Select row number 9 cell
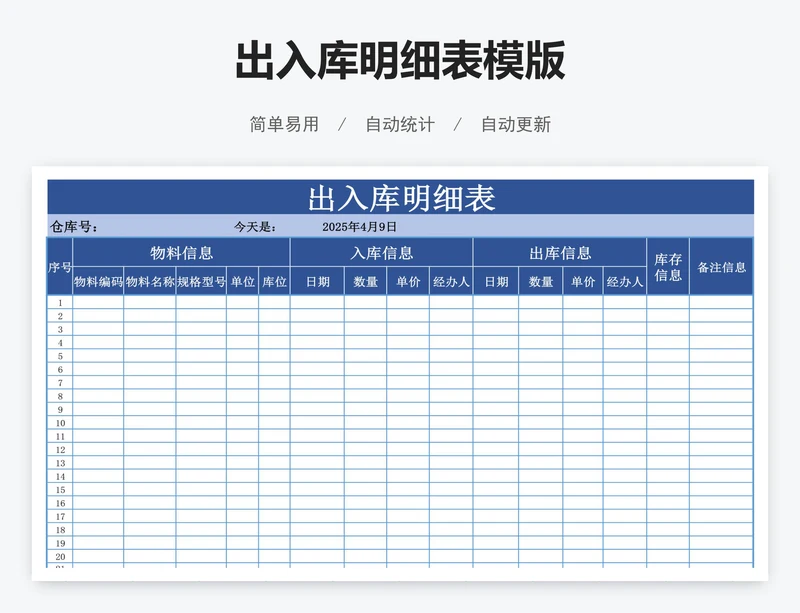Screen dimensions: 800x613 click(60, 409)
